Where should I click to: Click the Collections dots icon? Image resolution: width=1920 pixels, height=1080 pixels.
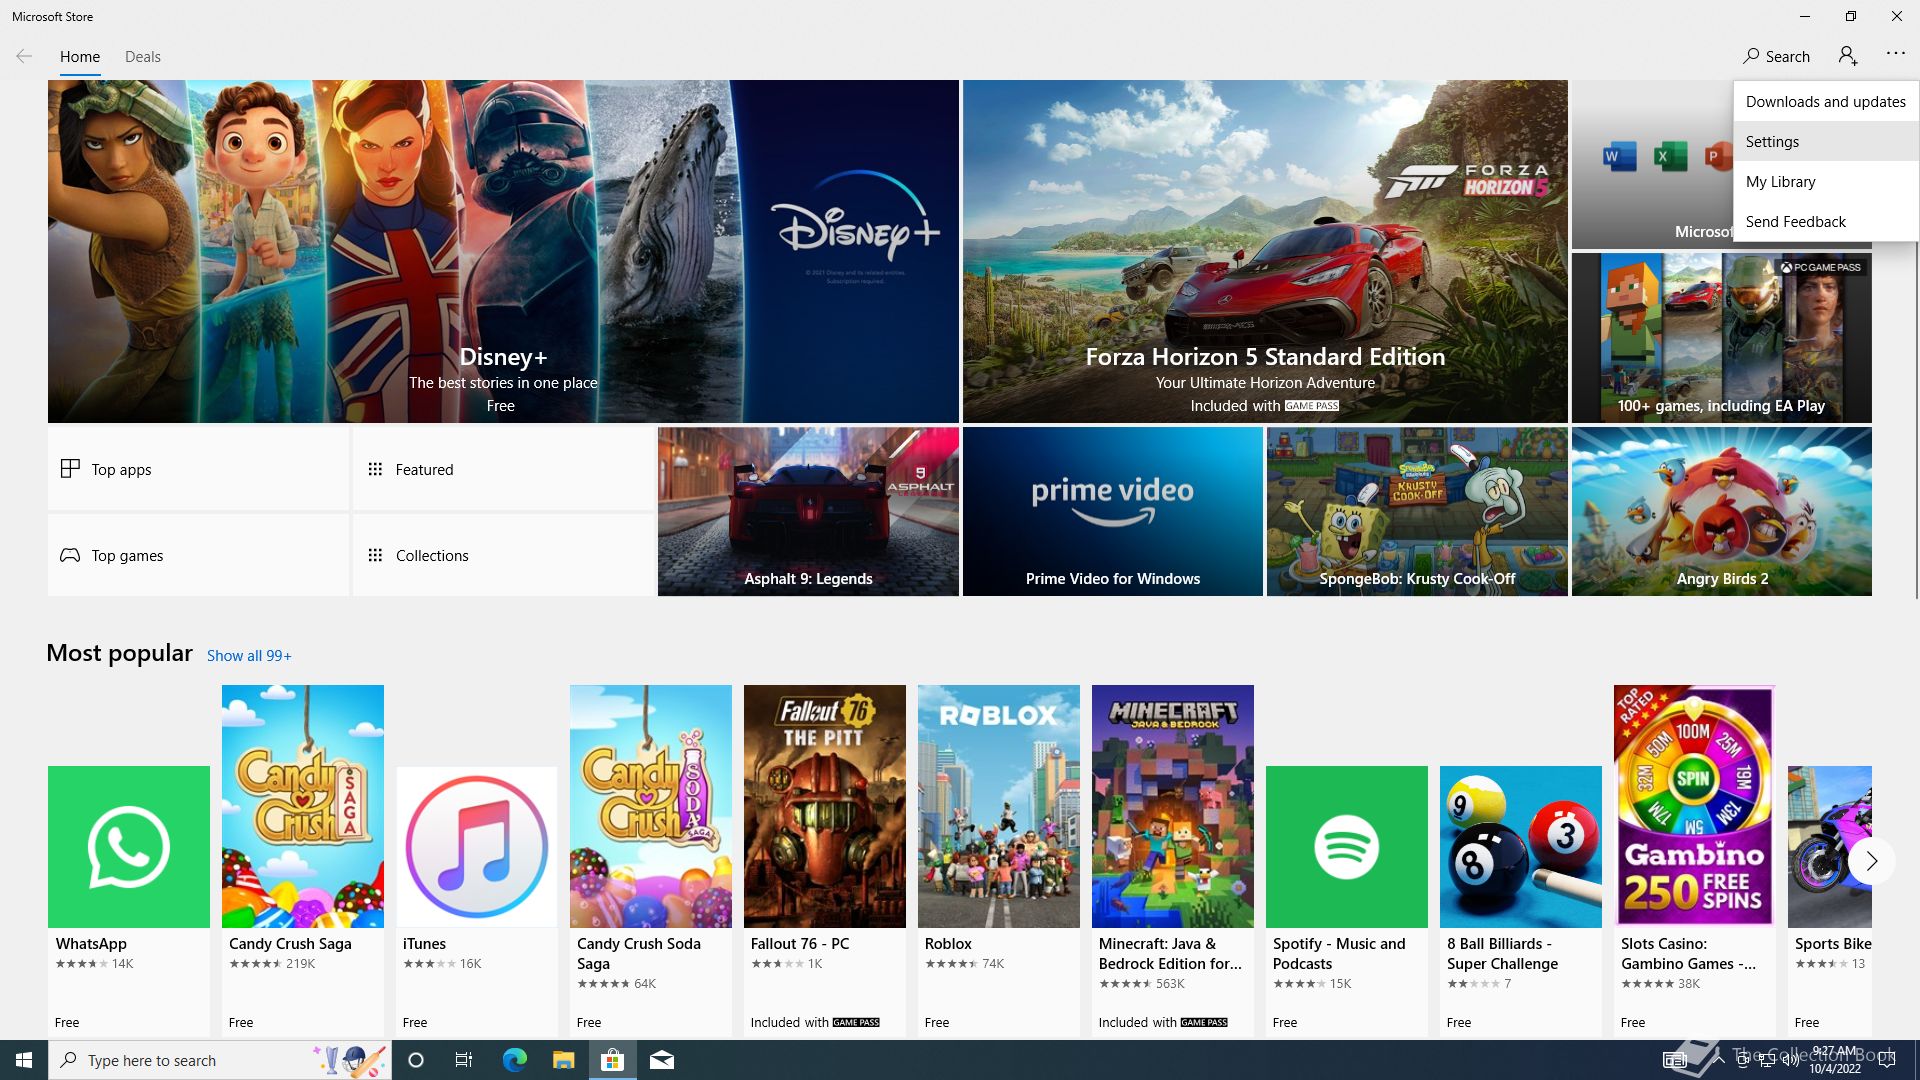[x=375, y=555]
